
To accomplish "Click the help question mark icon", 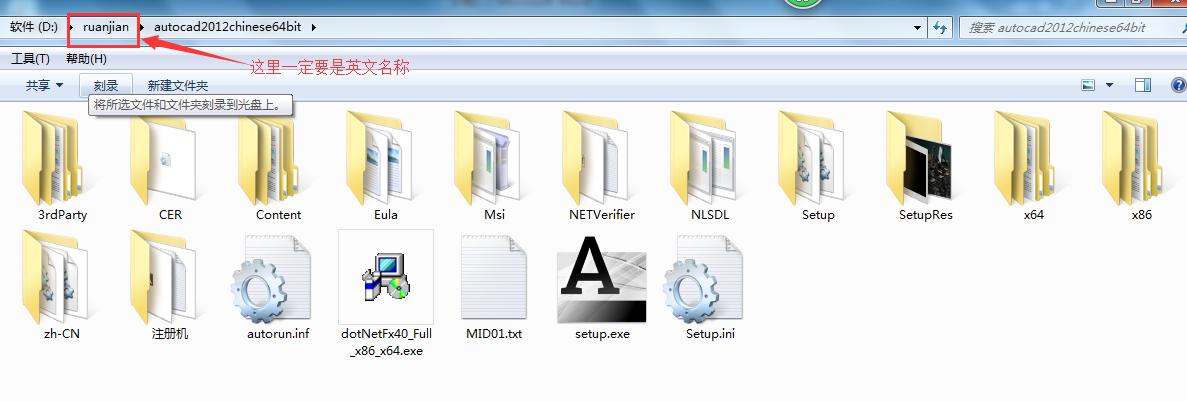I will coord(1179,85).
